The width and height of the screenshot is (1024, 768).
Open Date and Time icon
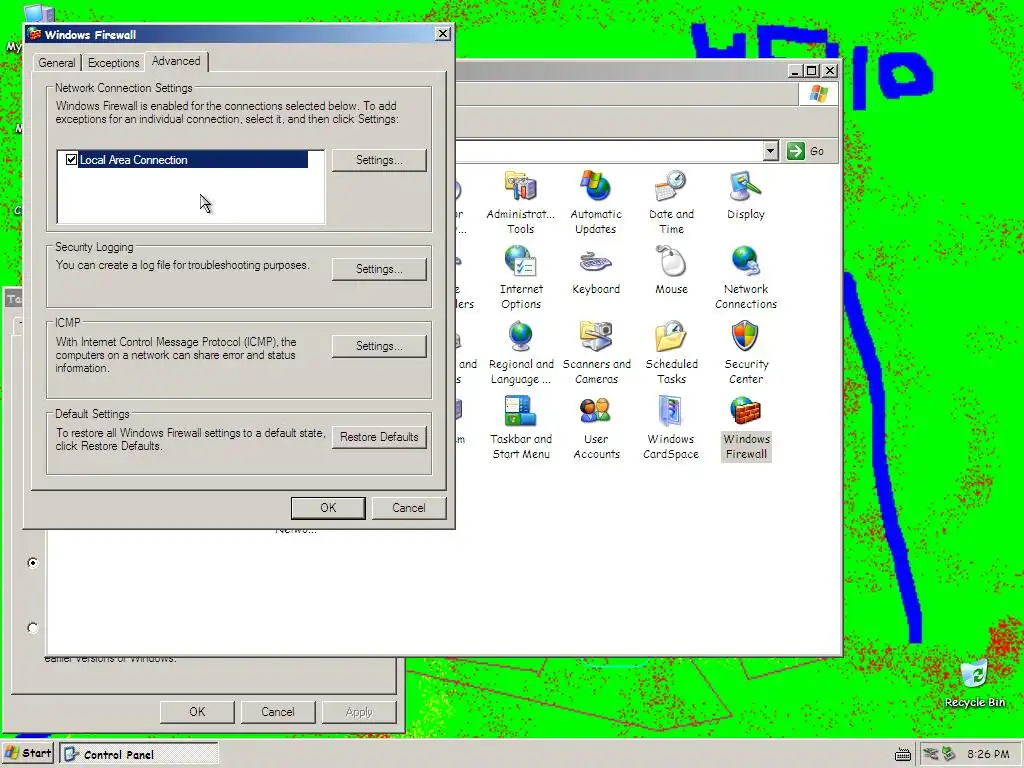point(671,202)
